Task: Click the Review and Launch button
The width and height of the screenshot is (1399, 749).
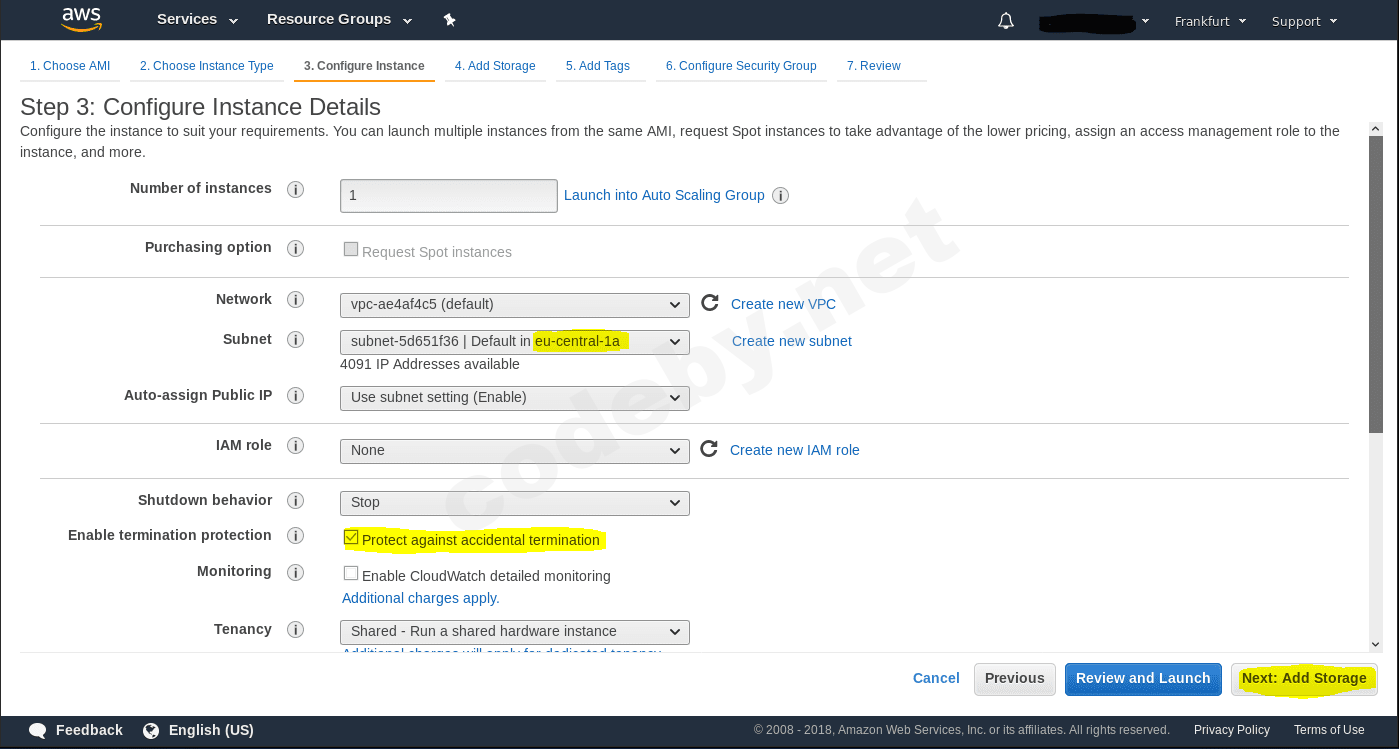Action: pyautogui.click(x=1142, y=678)
